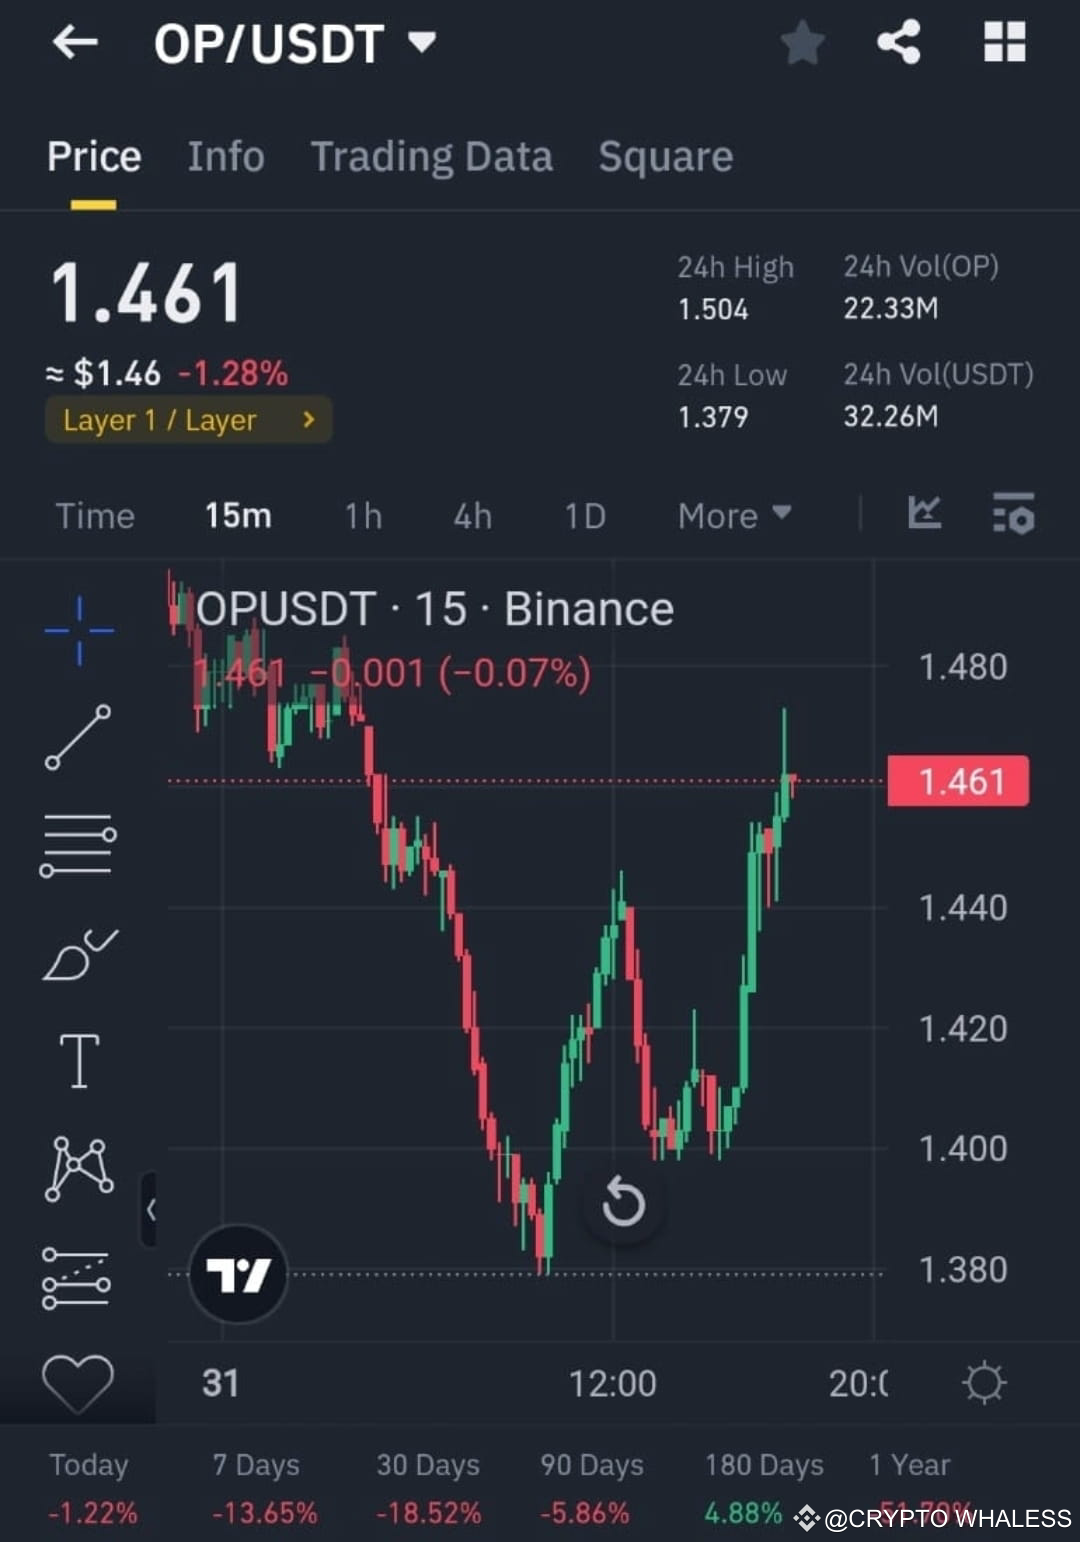Screen dimensions: 1080x1542
Task: Switch to the Trading Data tab
Action: (431, 157)
